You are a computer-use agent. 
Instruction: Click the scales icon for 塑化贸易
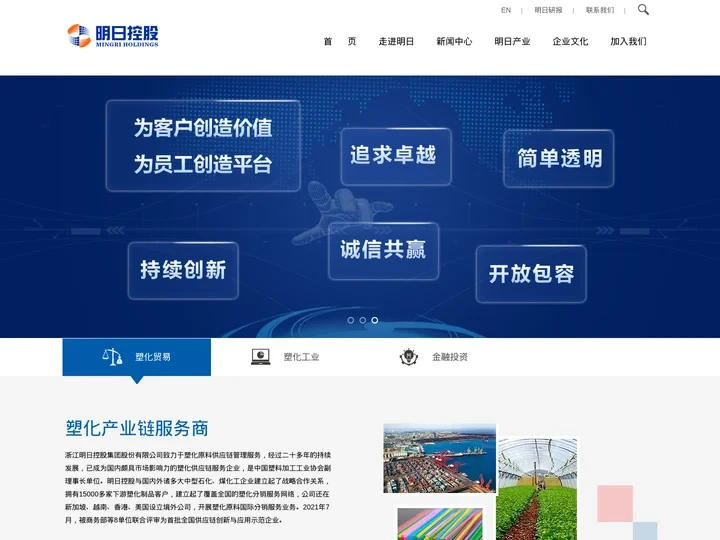(x=112, y=356)
